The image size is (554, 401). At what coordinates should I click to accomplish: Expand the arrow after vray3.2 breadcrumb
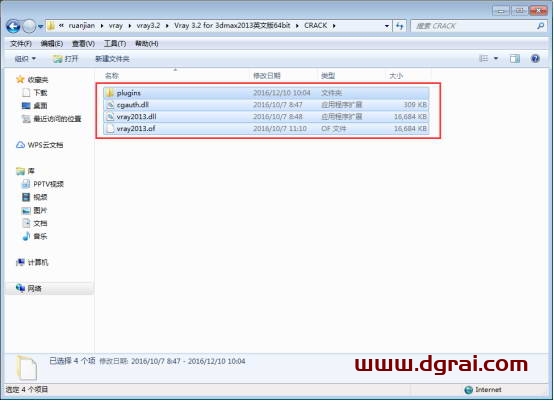click(167, 26)
